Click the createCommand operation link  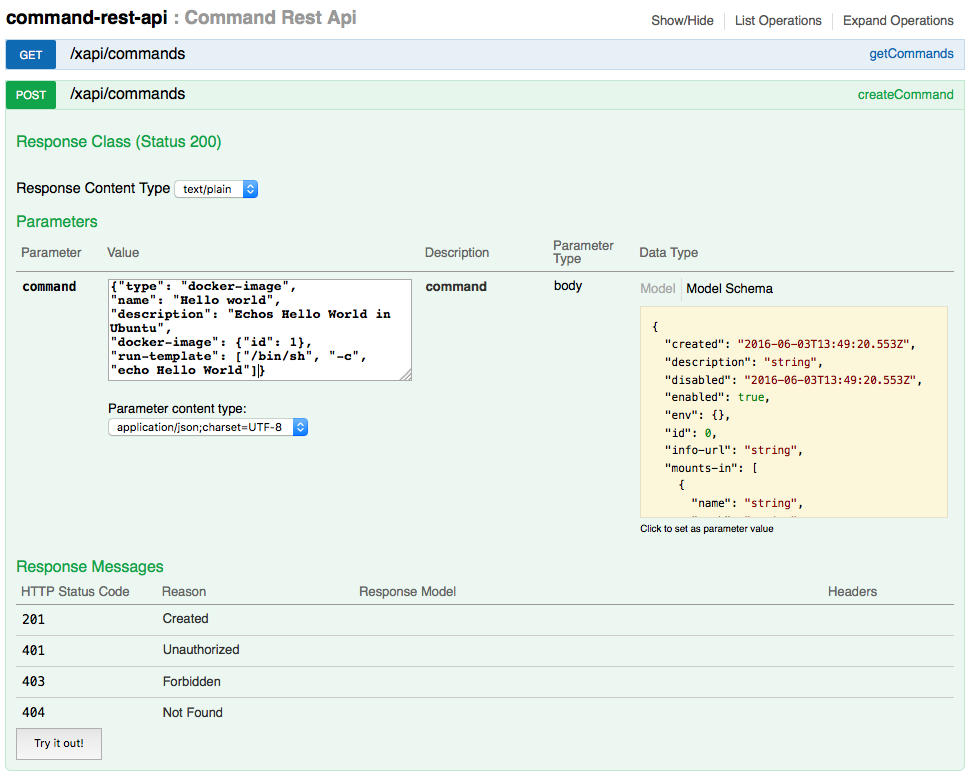point(905,95)
